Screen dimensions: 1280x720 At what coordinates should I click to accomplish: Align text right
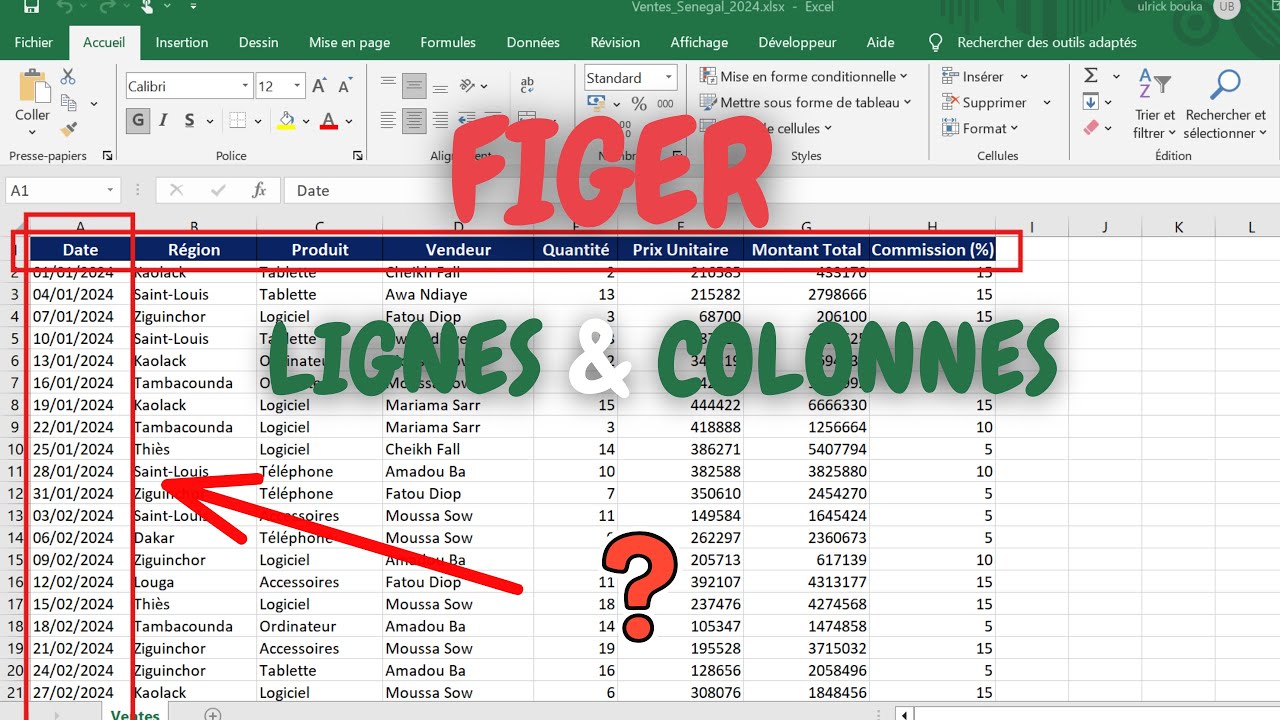439,121
